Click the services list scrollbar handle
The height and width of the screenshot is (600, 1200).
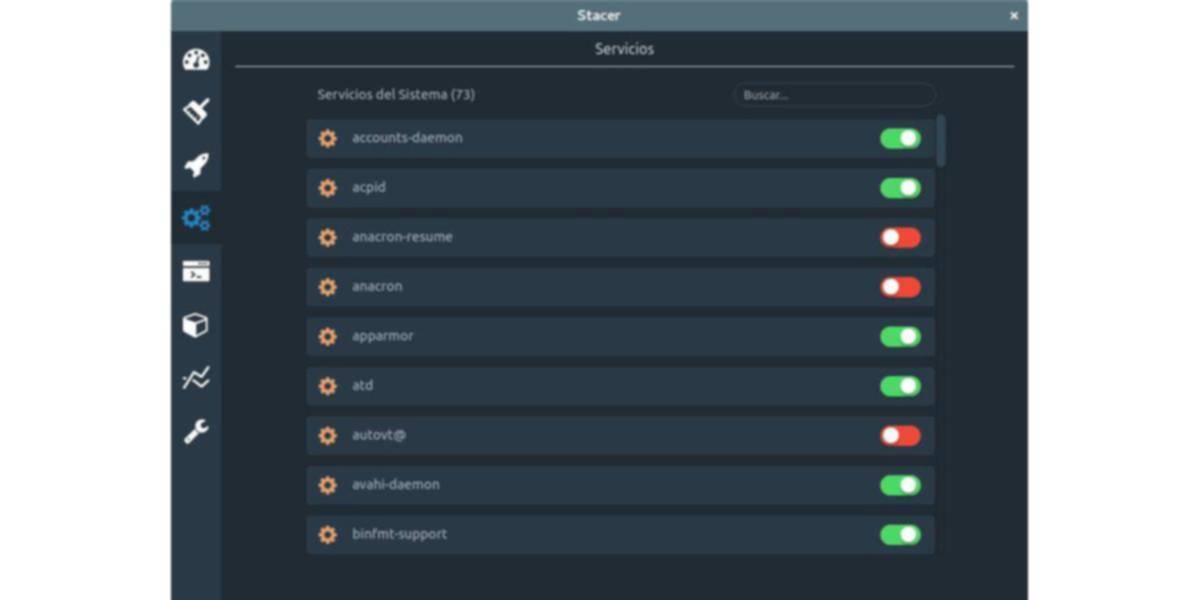pyautogui.click(x=941, y=140)
